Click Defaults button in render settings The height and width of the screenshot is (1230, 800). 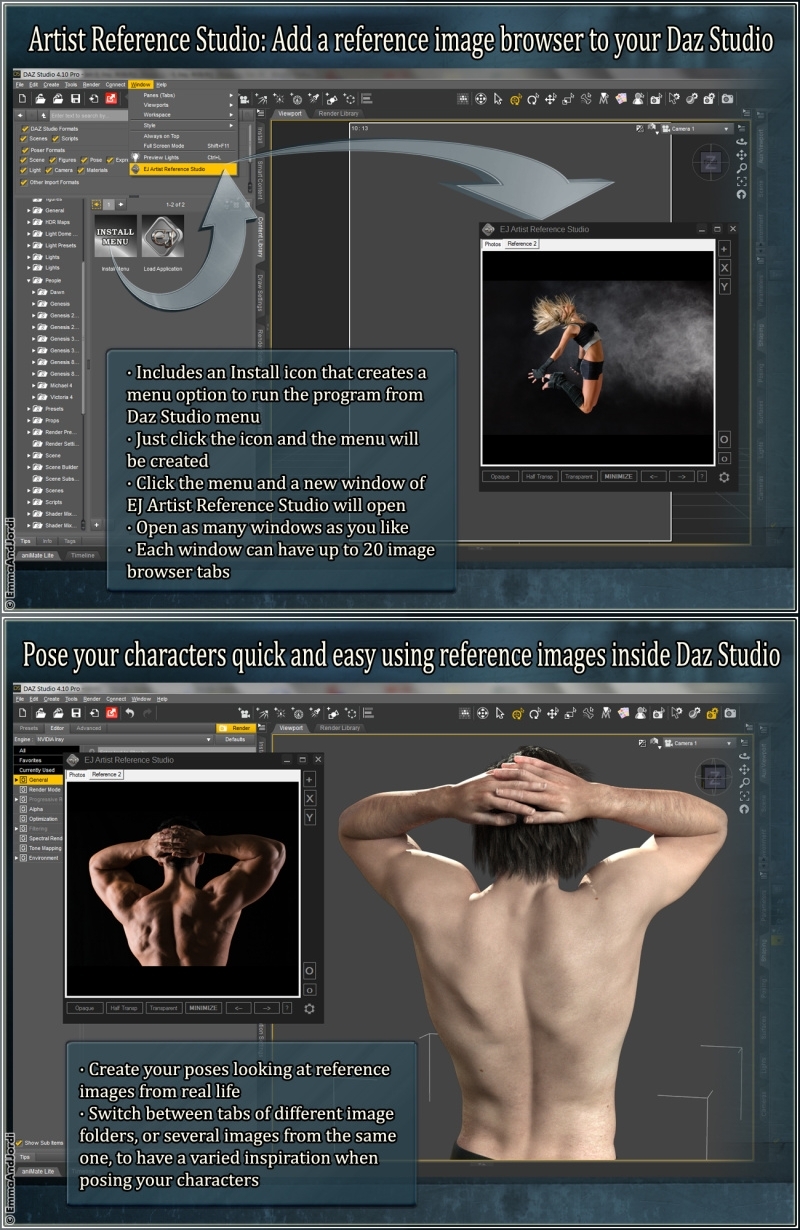236,739
